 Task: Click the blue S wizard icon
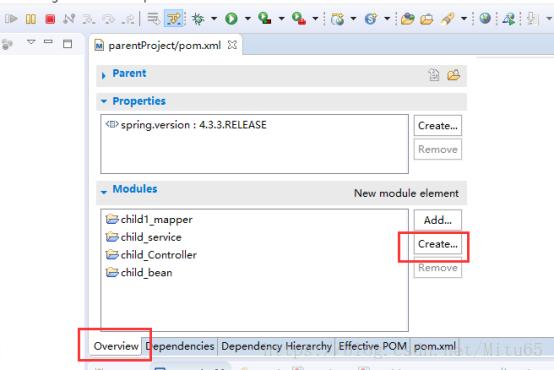371,18
